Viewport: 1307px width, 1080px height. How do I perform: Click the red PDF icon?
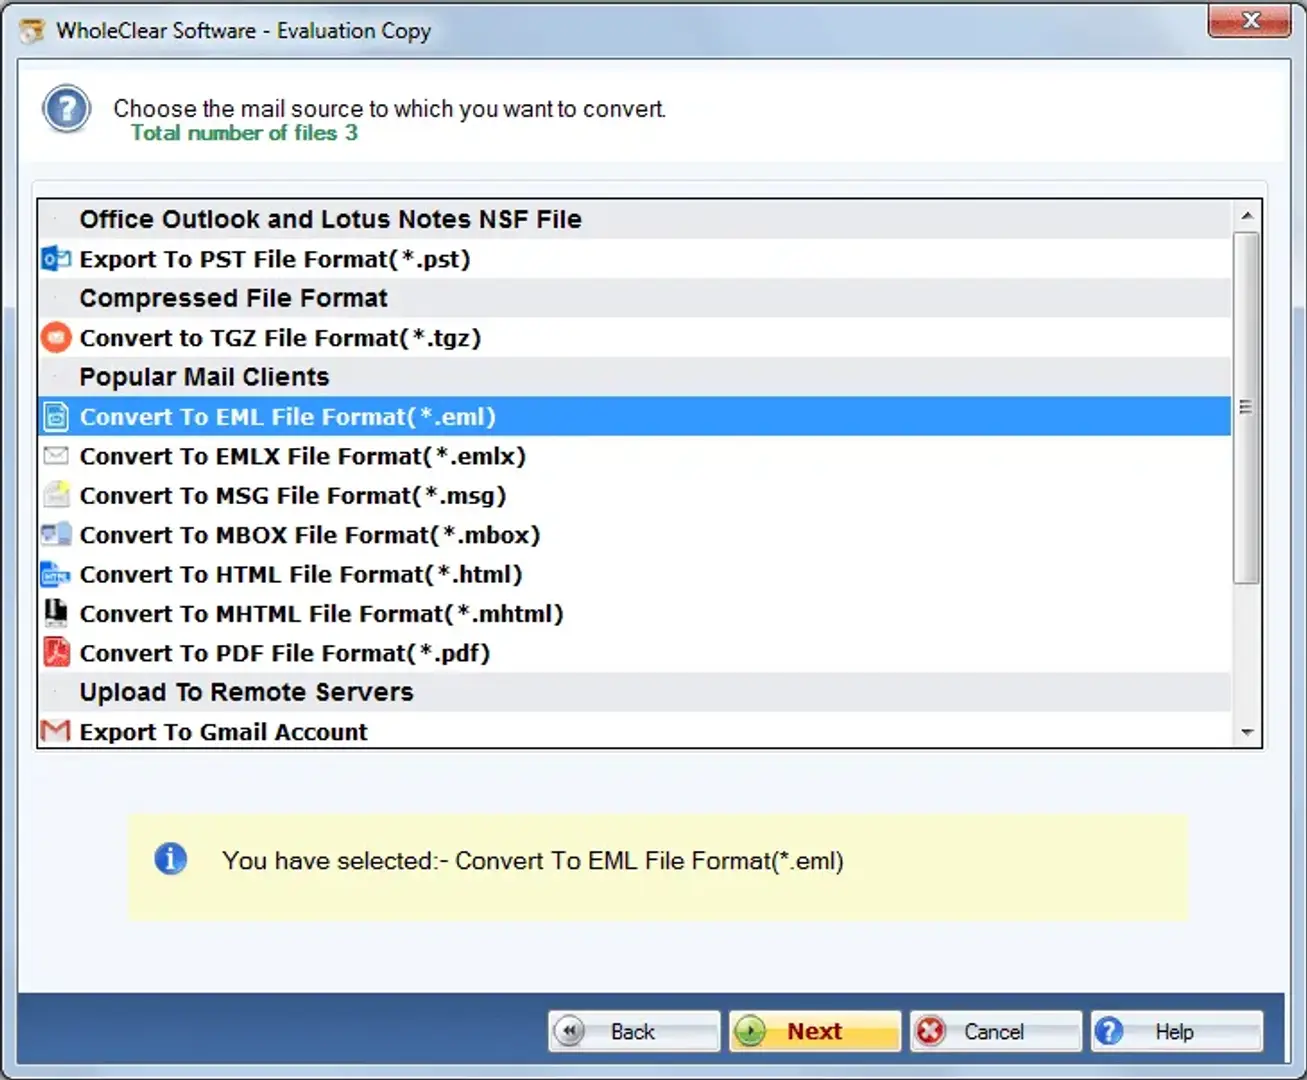click(56, 653)
